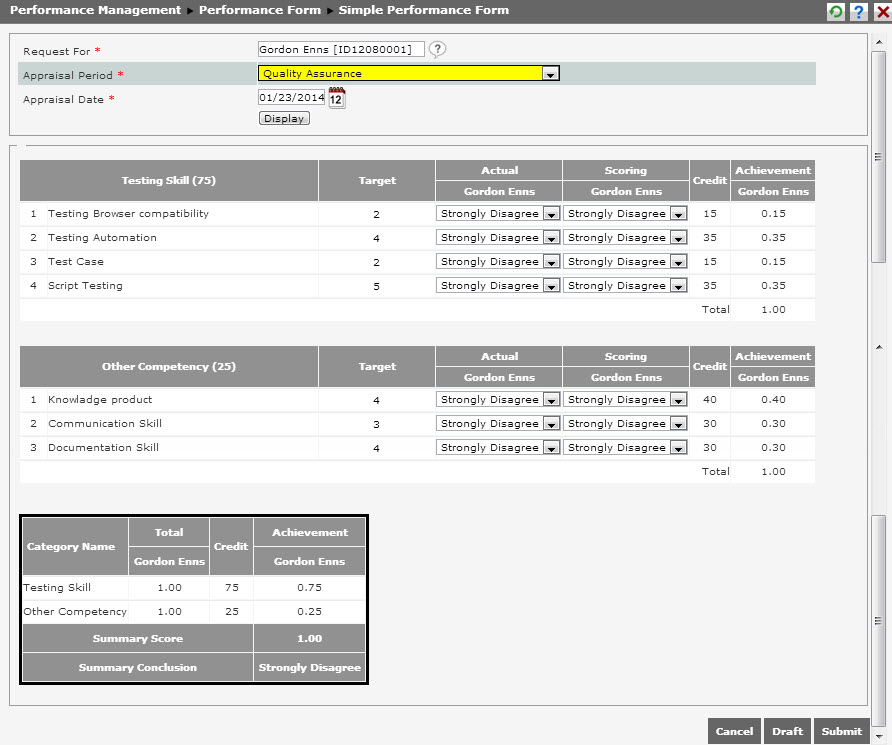Screen dimensions: 892x745
Task: Open the Appraisal Date calendar picker icon
Action: point(336,98)
